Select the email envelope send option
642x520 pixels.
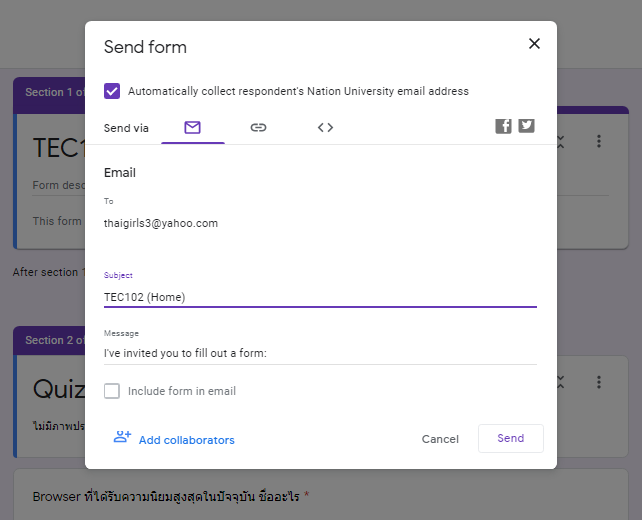(x=193, y=127)
